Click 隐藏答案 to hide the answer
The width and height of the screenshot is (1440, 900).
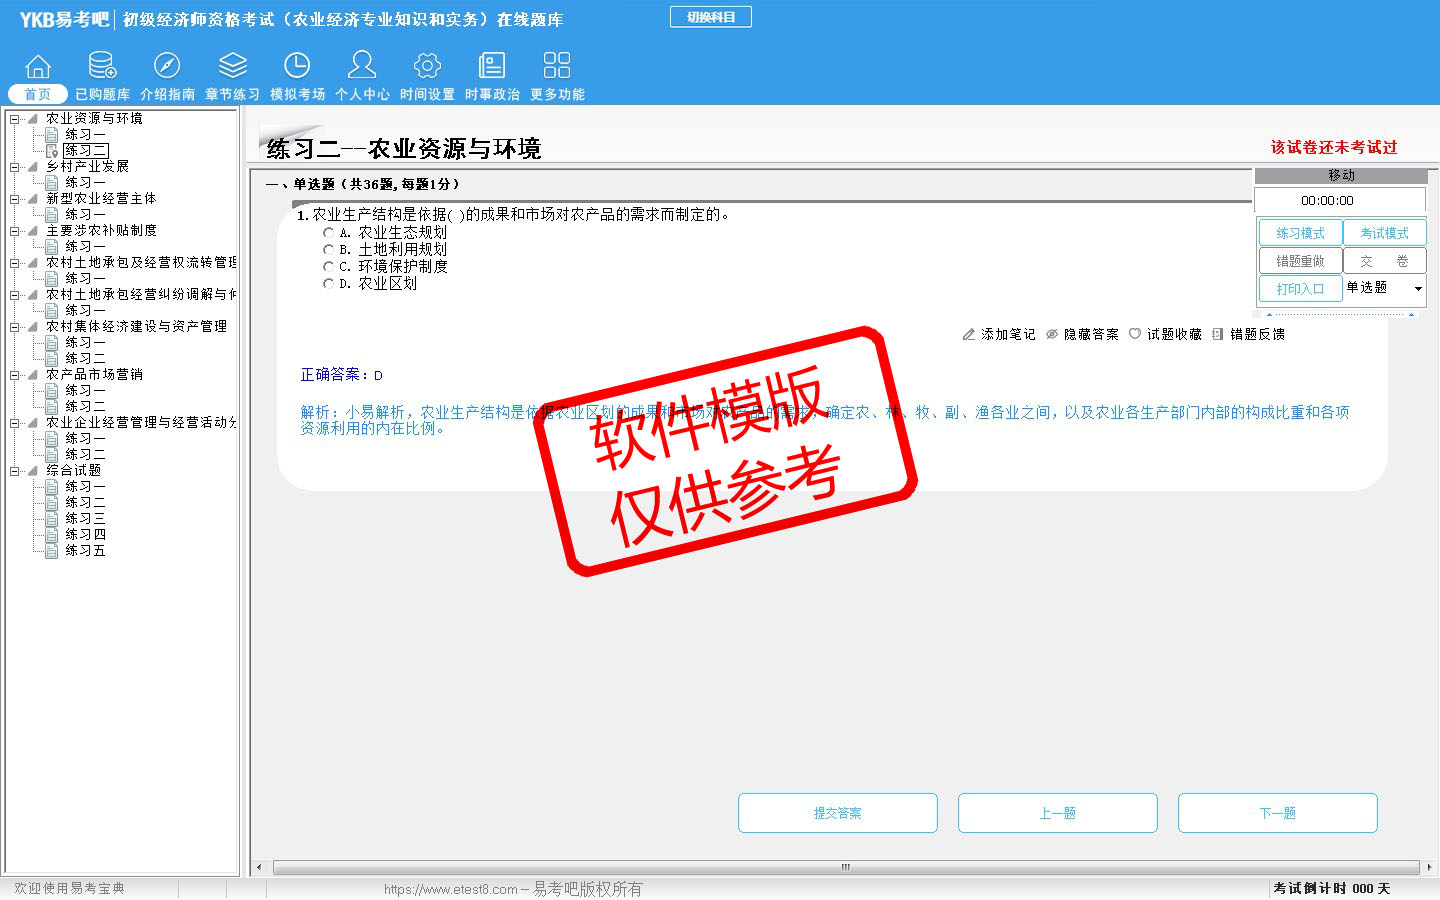[x=1082, y=334]
